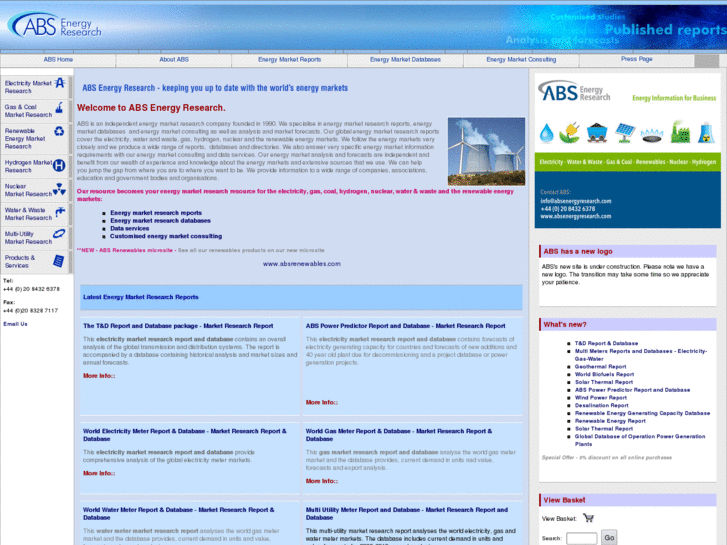Viewport: 727px width, 545px height.
Task: Open Wind Power Report link
Action: tap(601, 398)
